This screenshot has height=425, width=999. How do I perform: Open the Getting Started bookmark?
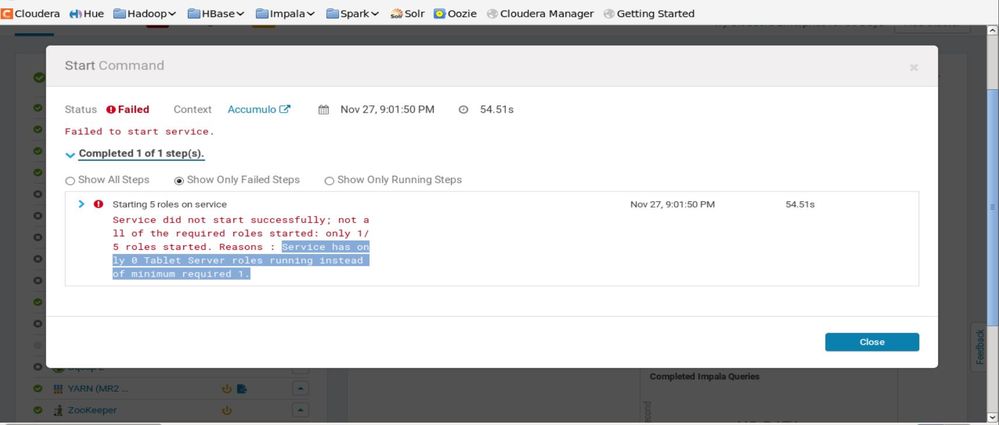649,13
